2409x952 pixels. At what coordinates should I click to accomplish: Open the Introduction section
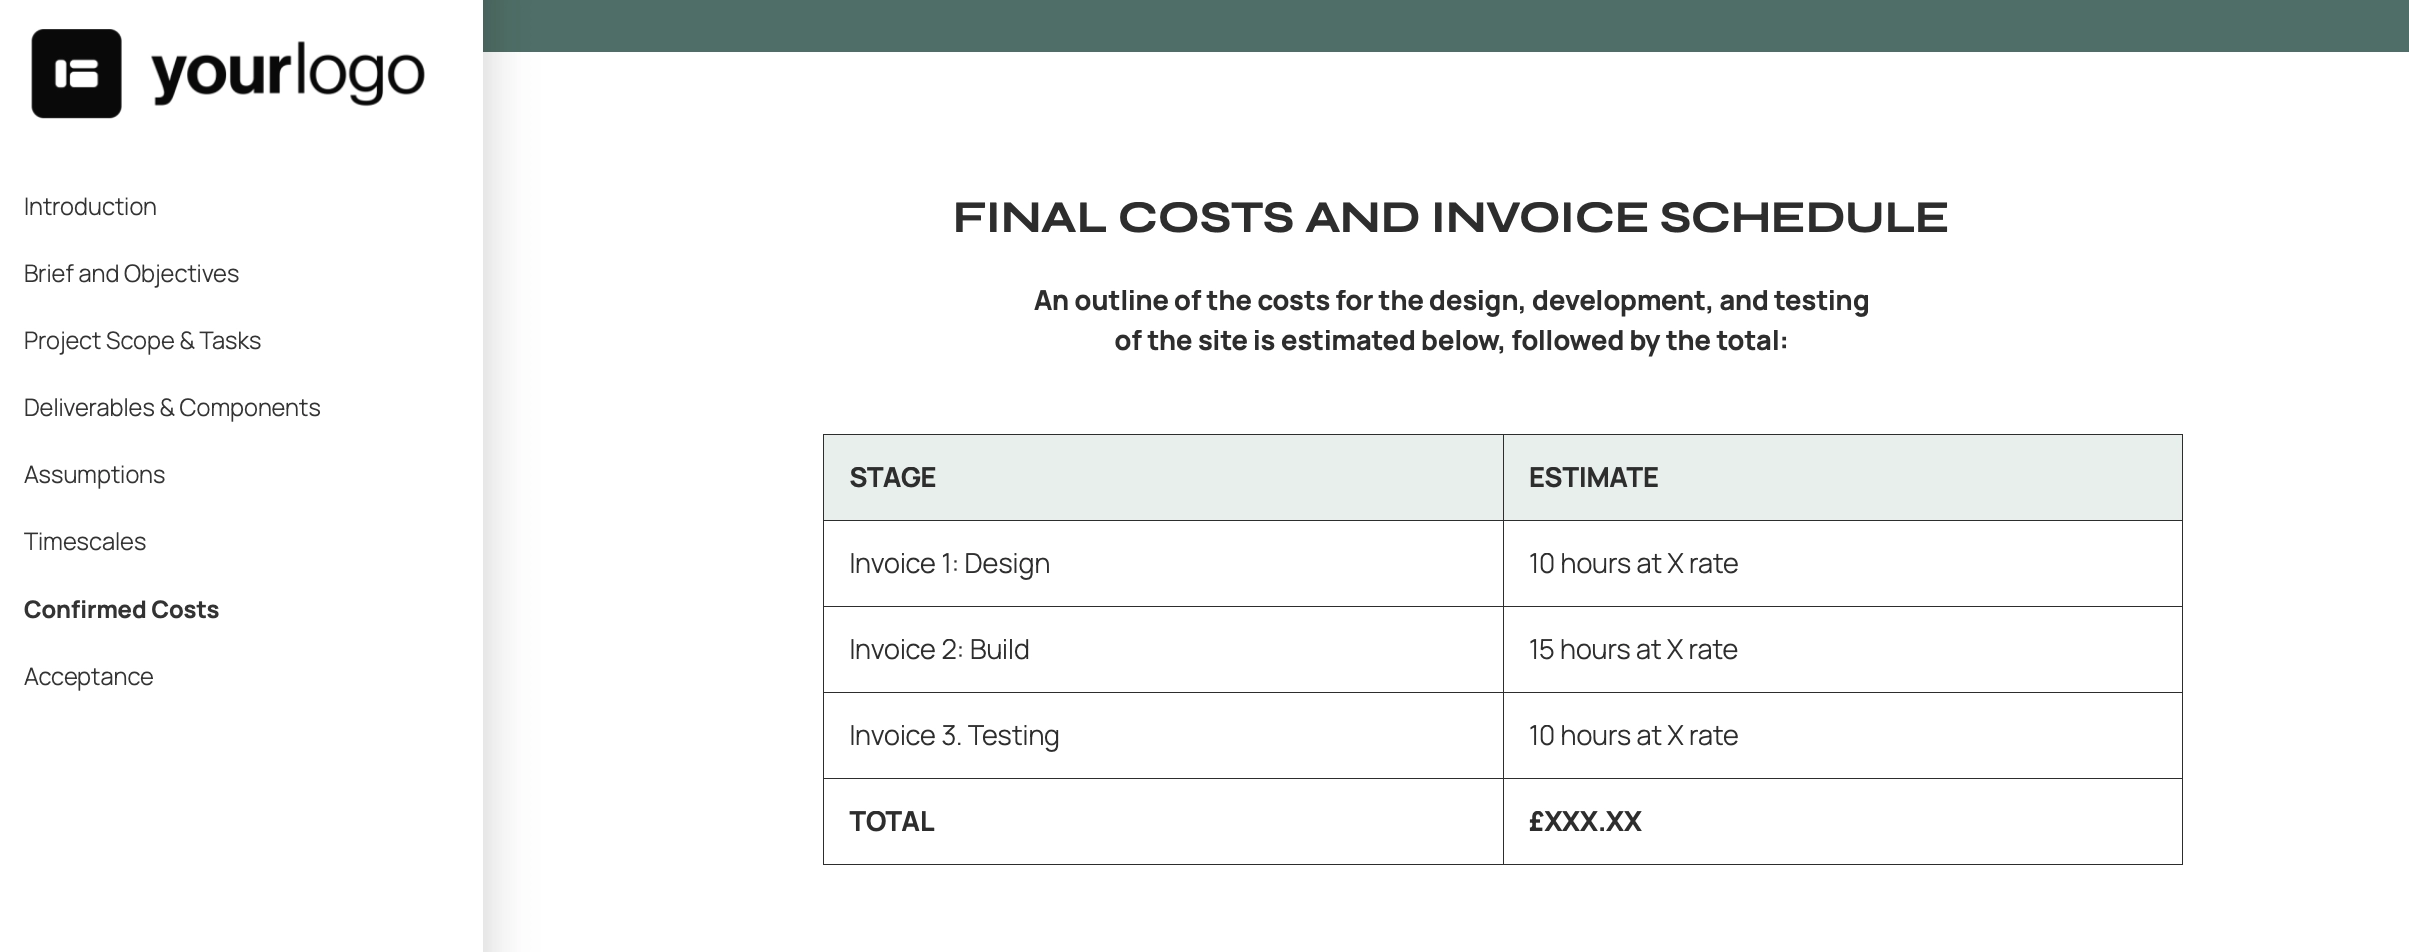90,206
